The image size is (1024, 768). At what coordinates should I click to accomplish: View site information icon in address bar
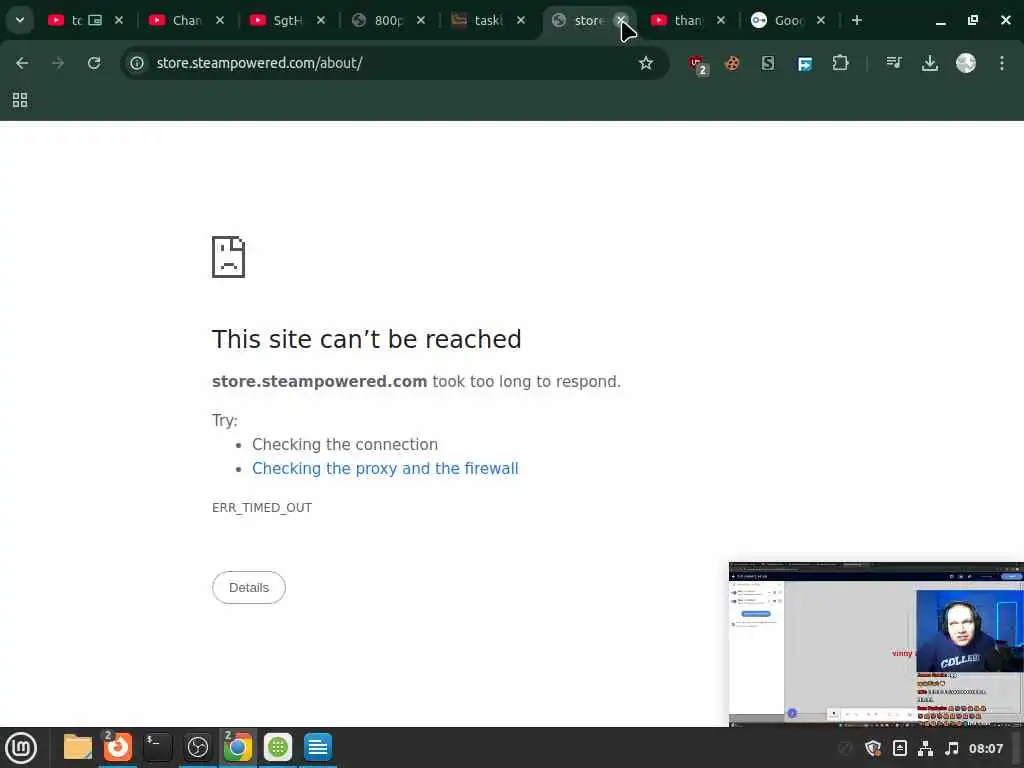coord(136,63)
